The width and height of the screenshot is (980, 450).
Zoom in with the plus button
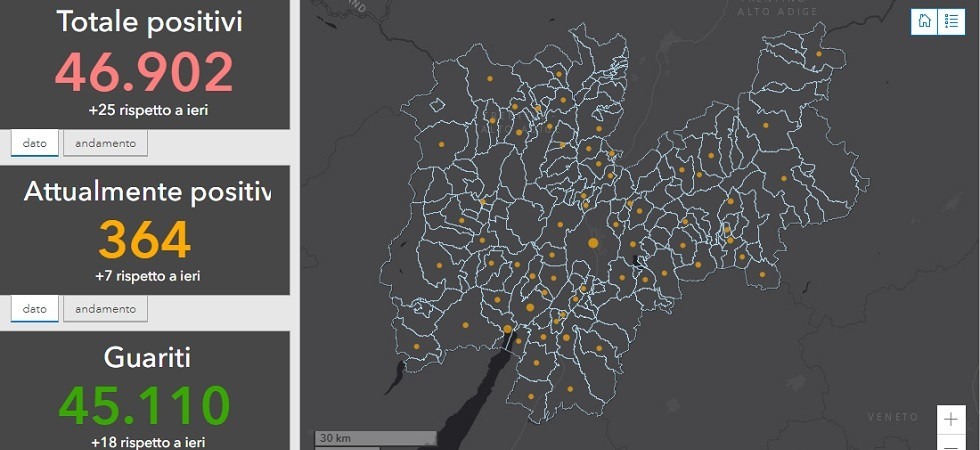click(951, 419)
